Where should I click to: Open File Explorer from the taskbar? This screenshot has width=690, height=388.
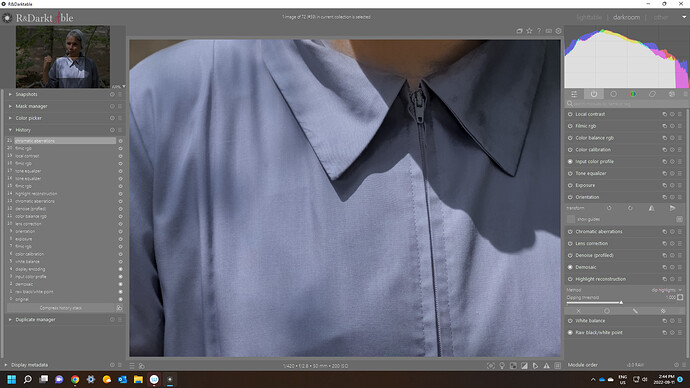tap(138, 379)
